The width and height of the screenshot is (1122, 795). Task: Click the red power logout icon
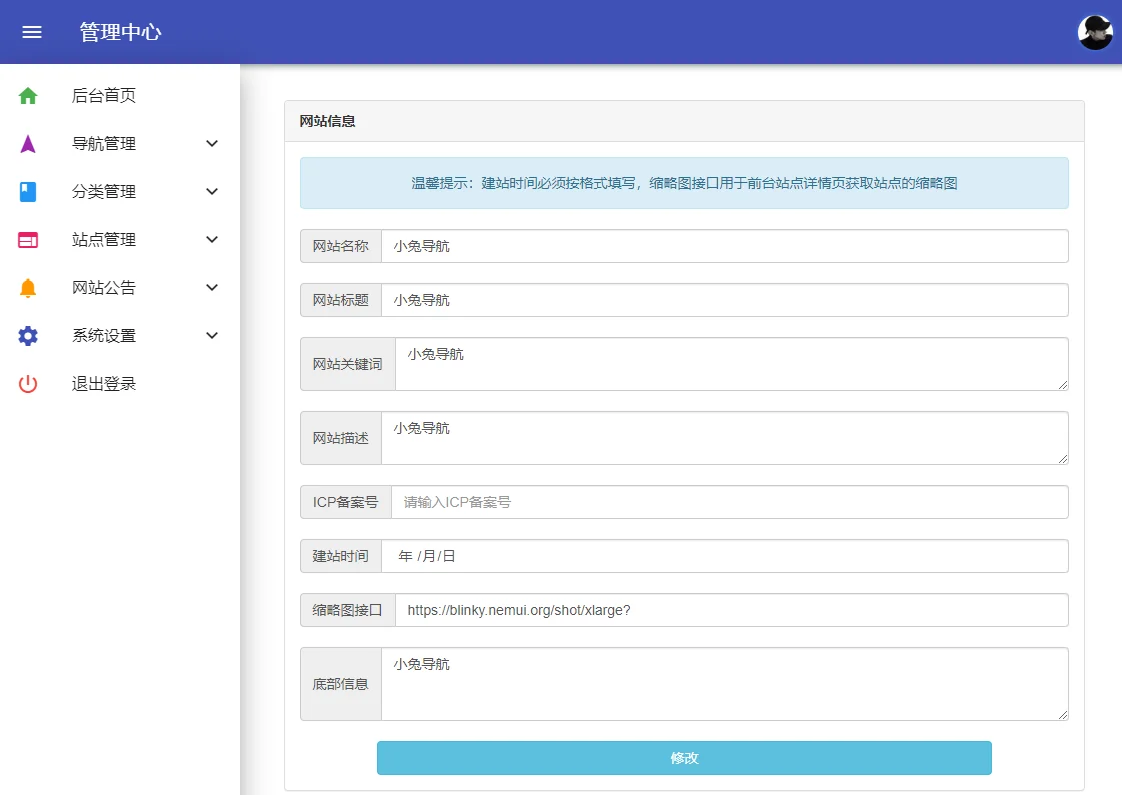tap(28, 384)
